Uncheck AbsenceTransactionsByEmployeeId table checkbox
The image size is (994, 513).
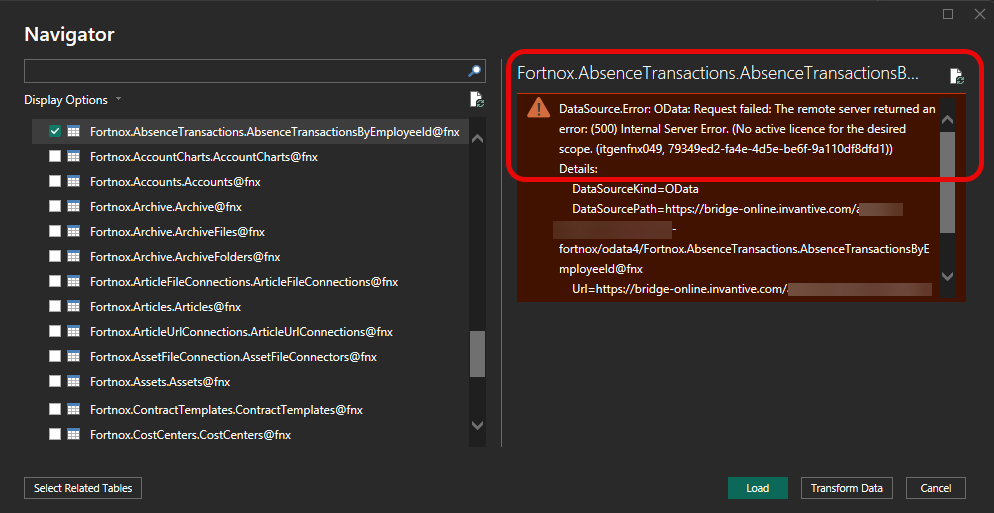[55, 131]
